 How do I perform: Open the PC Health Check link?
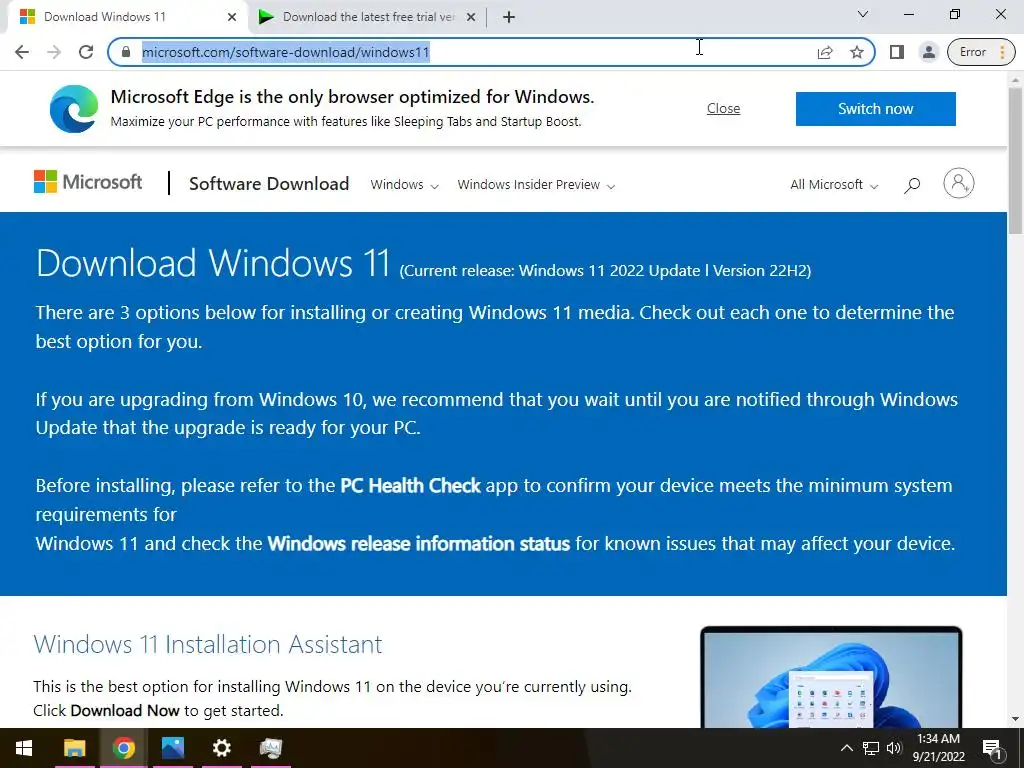coord(410,486)
